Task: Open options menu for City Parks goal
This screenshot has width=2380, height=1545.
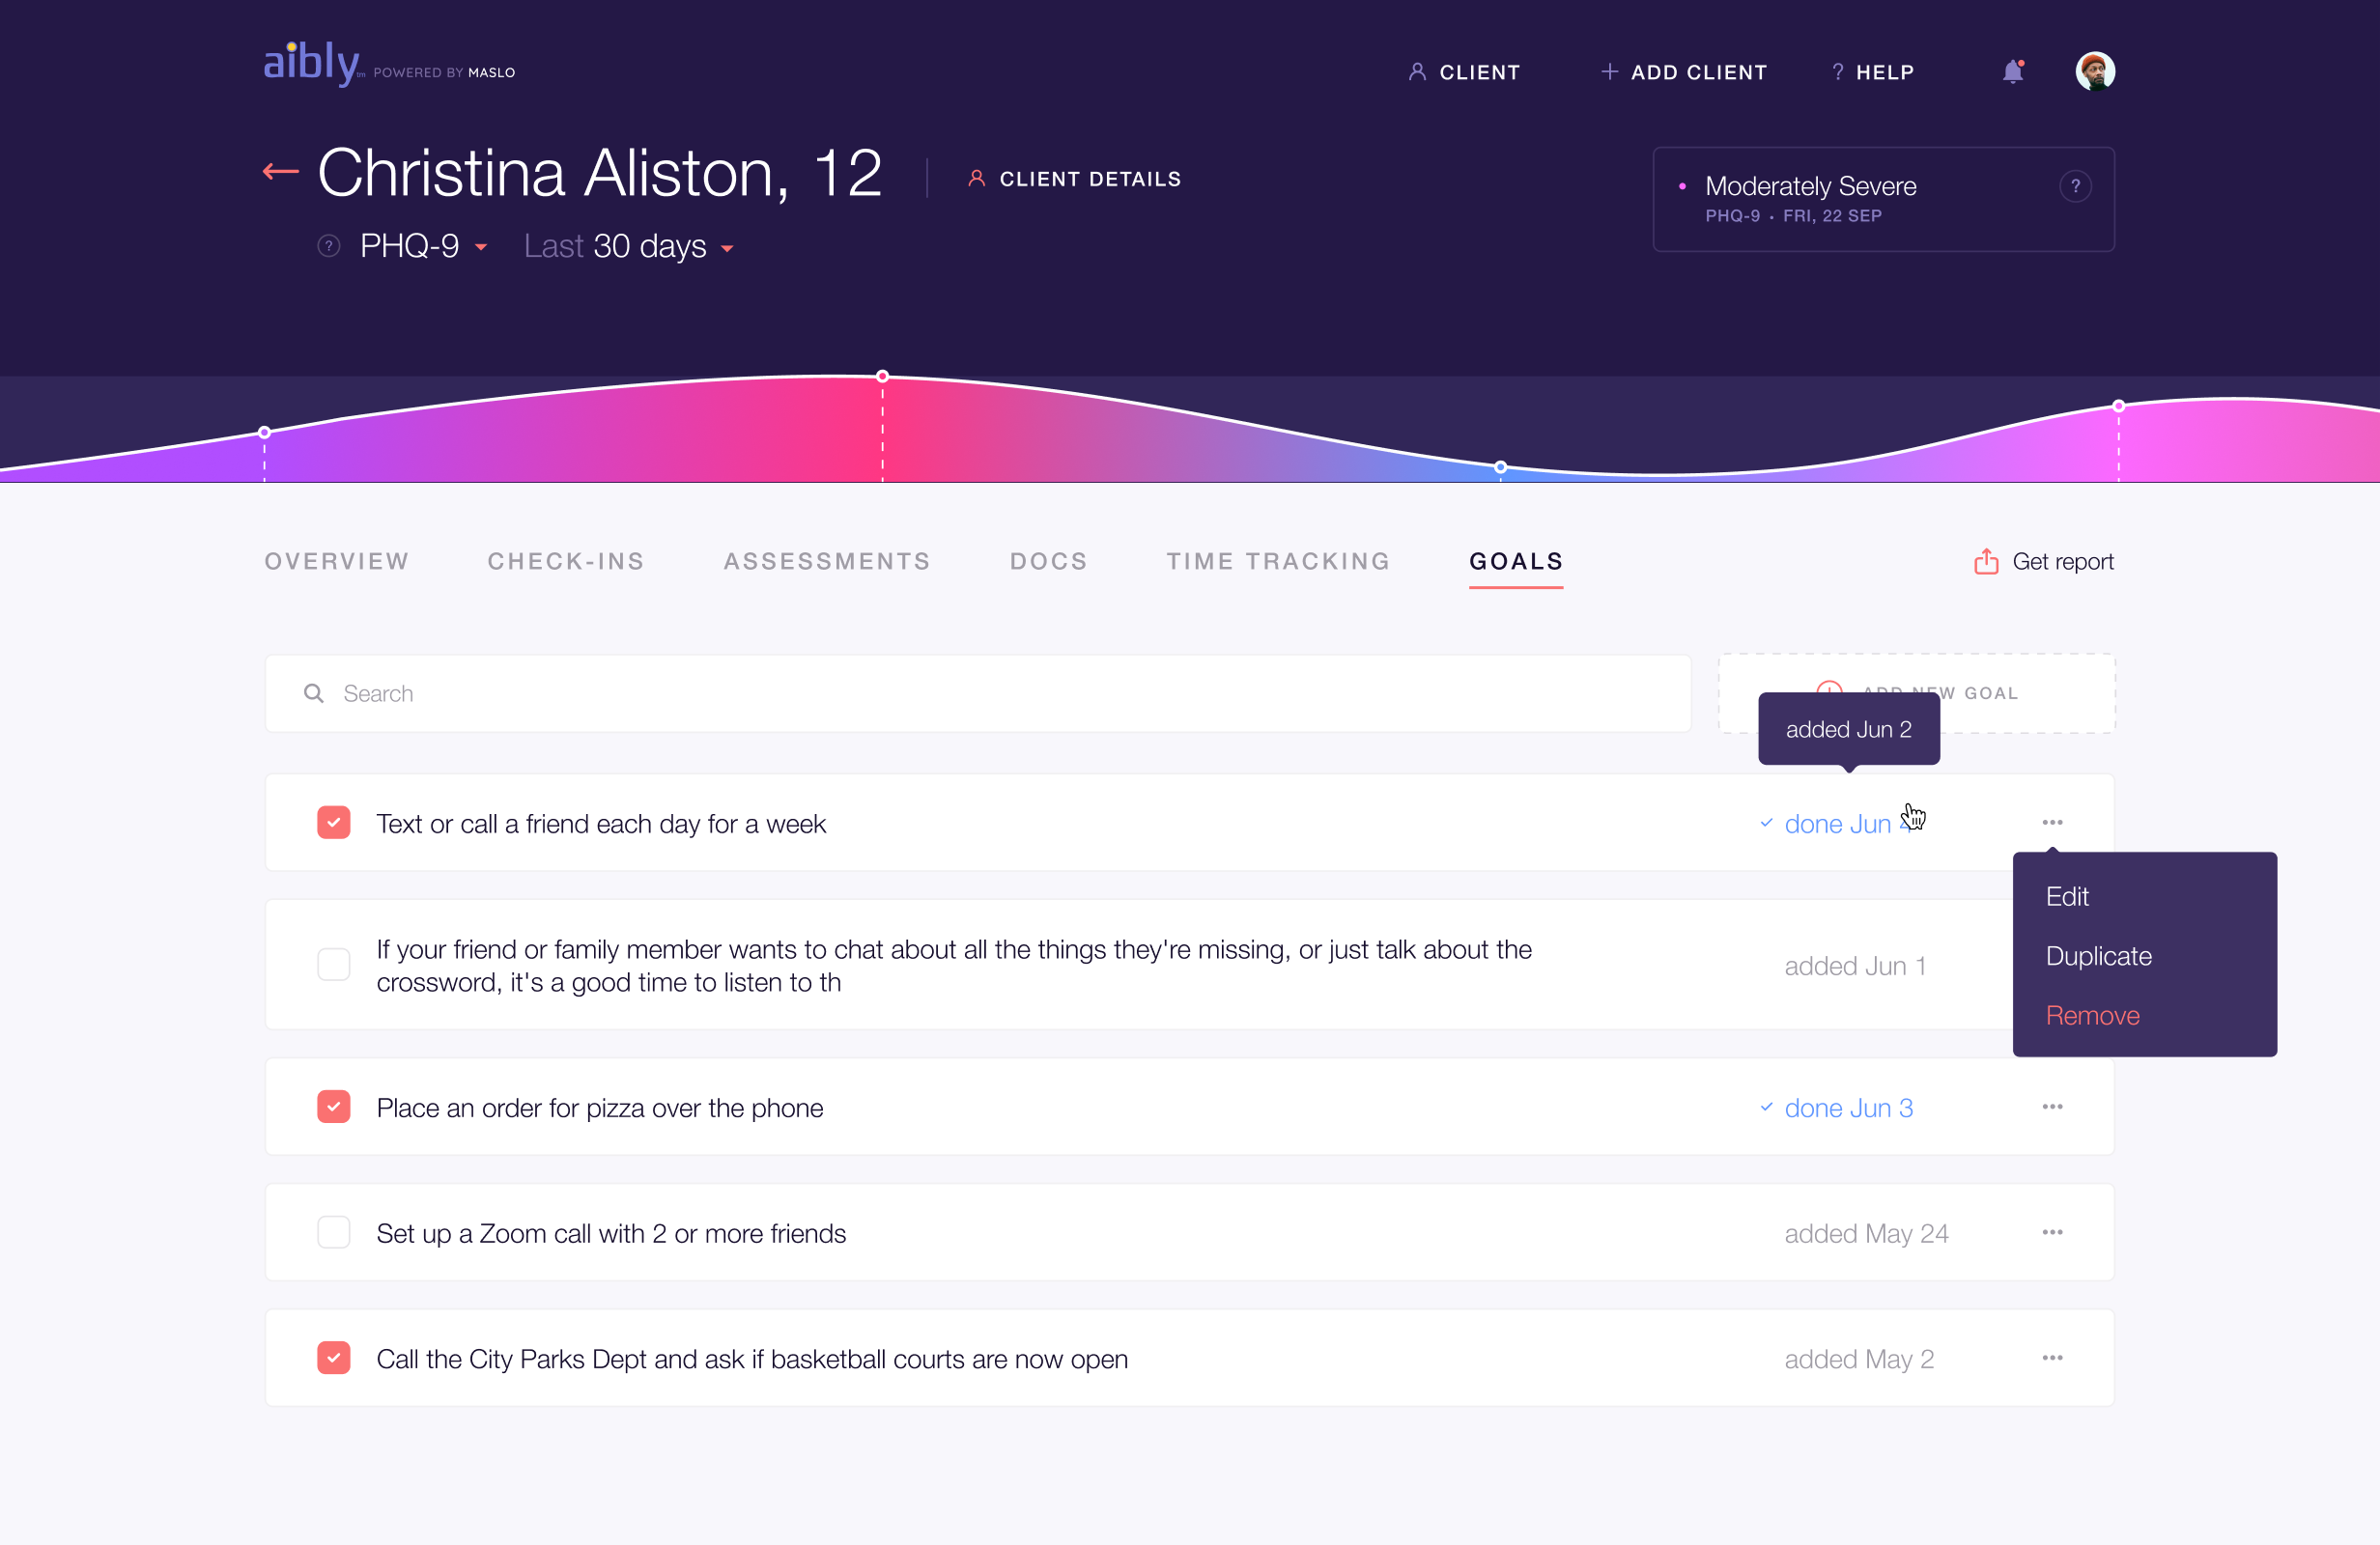Action: coord(2052,1358)
